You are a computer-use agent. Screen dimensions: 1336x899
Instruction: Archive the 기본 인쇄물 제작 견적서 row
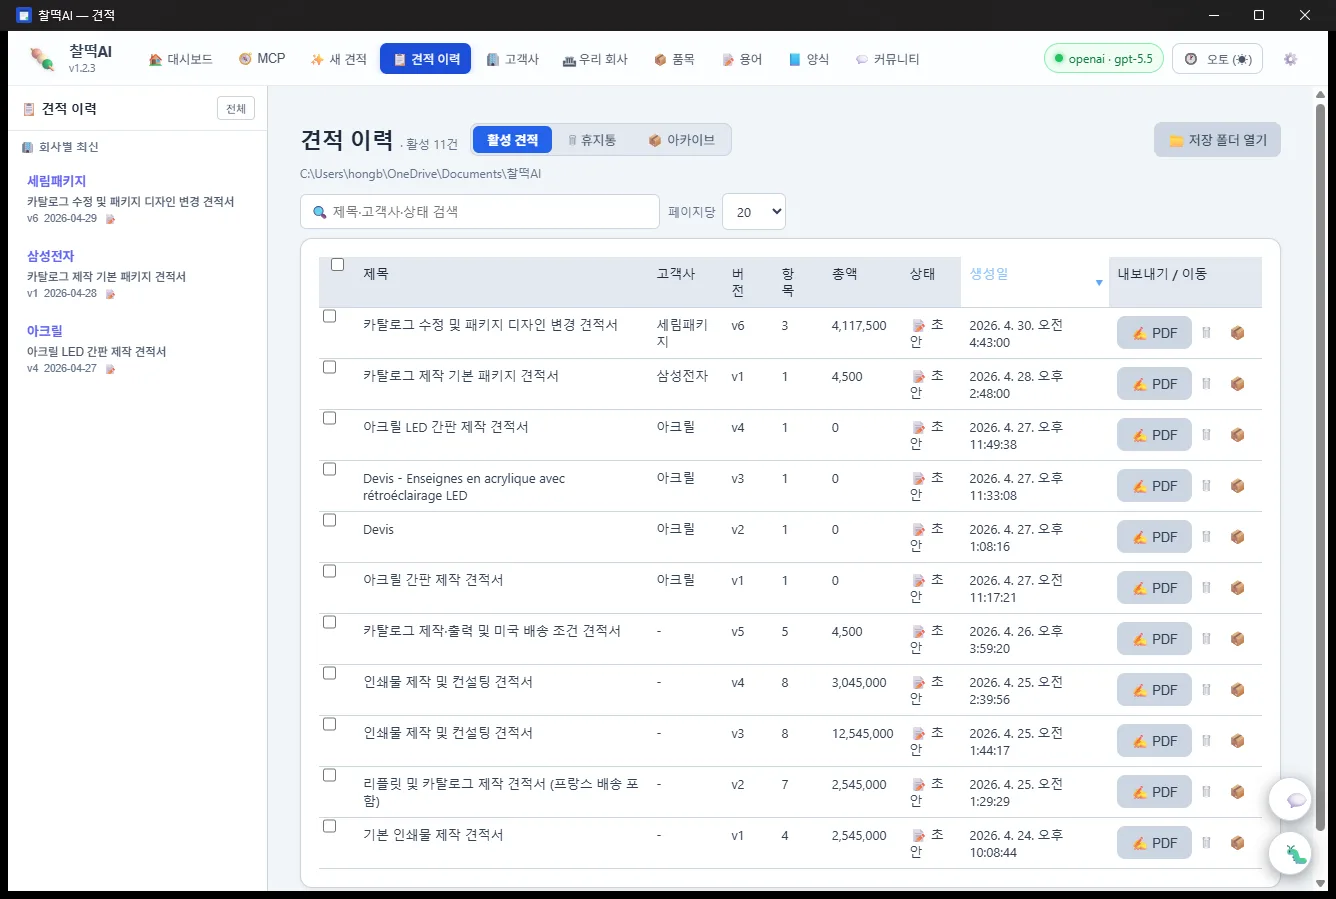point(1237,843)
